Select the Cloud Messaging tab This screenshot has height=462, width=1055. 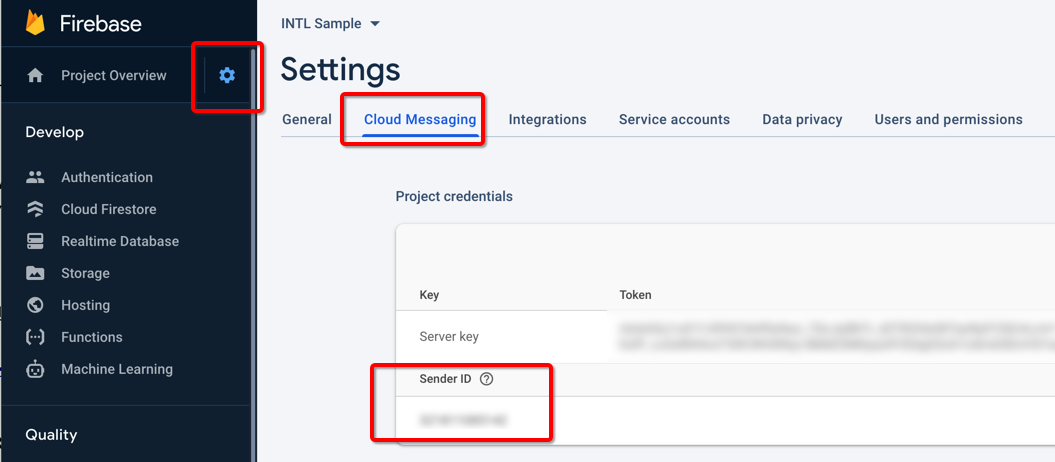tap(419, 119)
